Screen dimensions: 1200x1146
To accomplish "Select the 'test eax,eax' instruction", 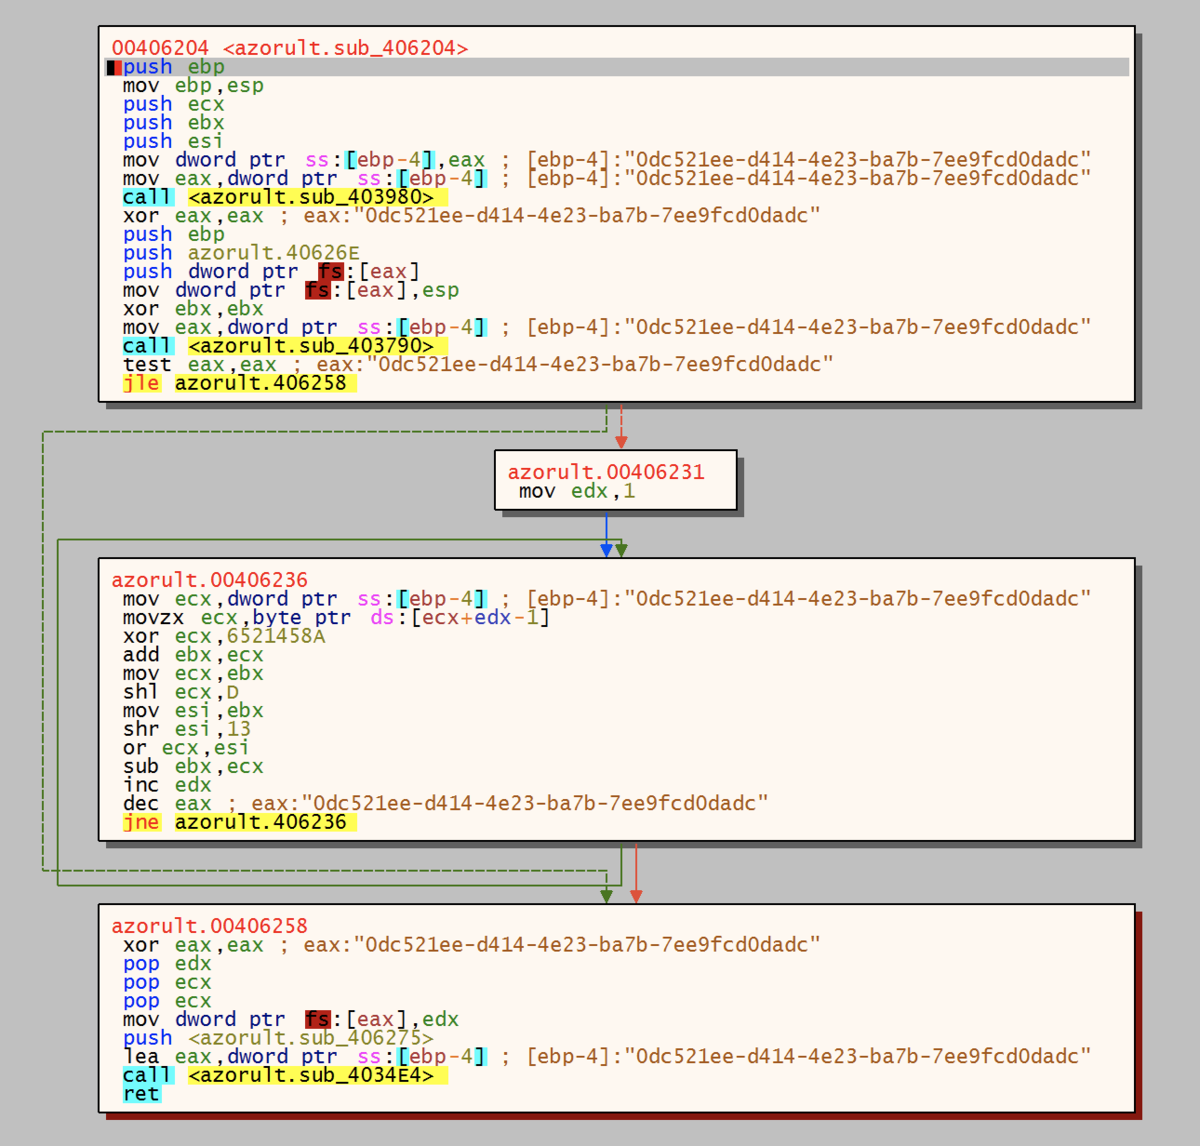I will click(x=199, y=365).
